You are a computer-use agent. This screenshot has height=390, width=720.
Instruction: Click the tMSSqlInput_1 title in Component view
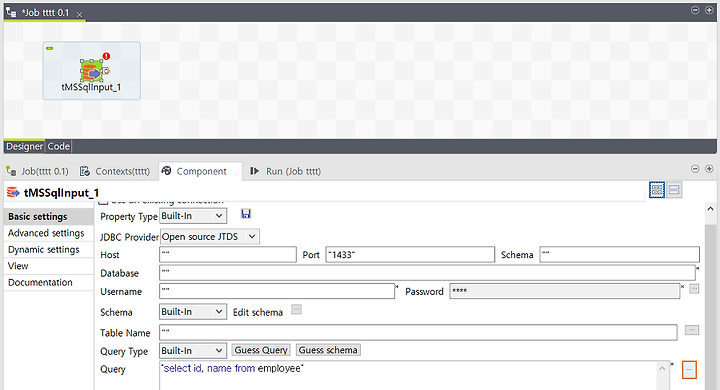(61, 192)
